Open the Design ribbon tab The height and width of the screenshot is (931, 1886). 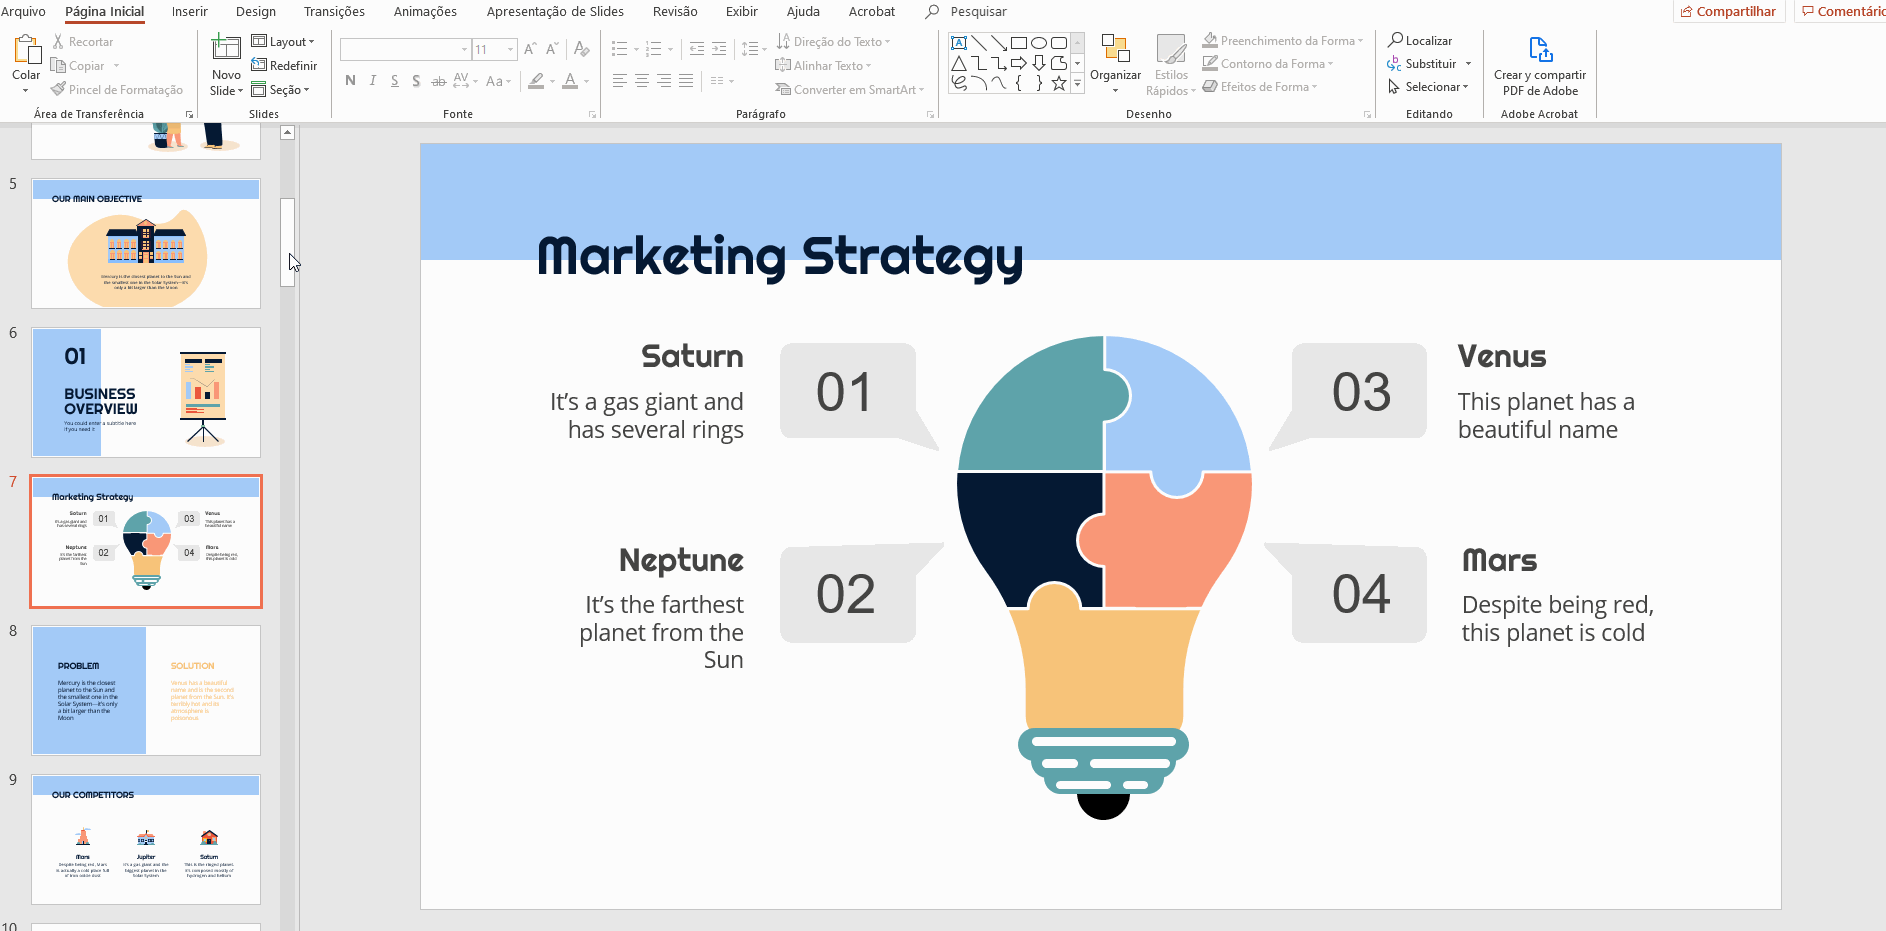pos(256,12)
